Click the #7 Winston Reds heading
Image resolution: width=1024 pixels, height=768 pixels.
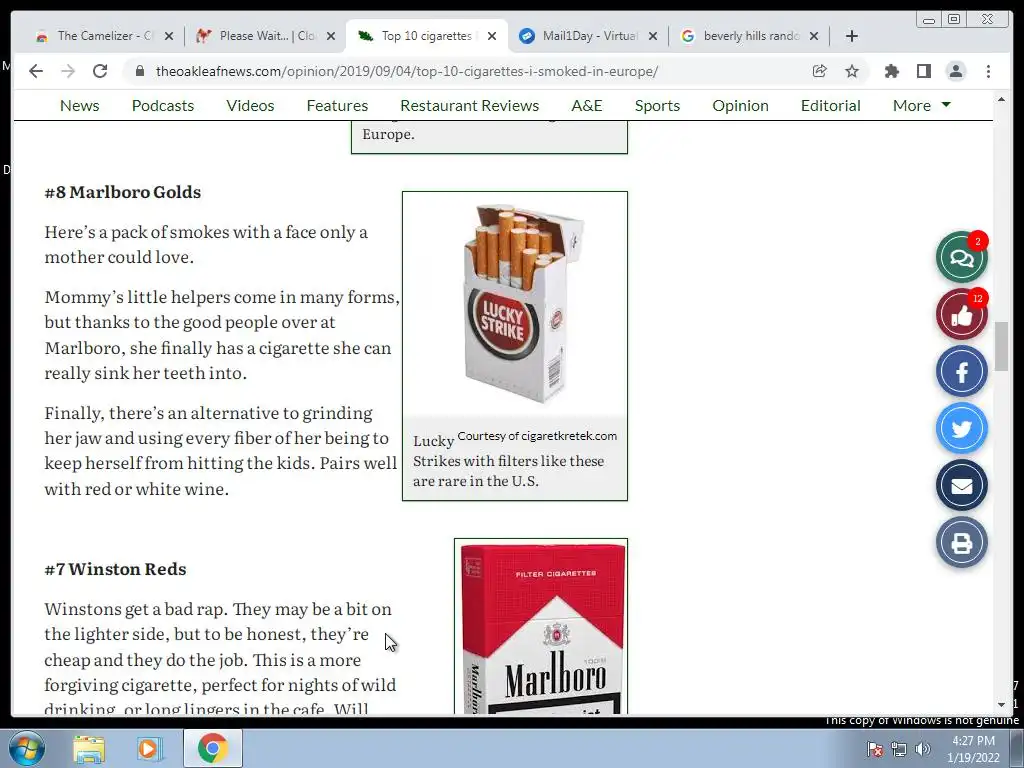pyautogui.click(x=115, y=569)
